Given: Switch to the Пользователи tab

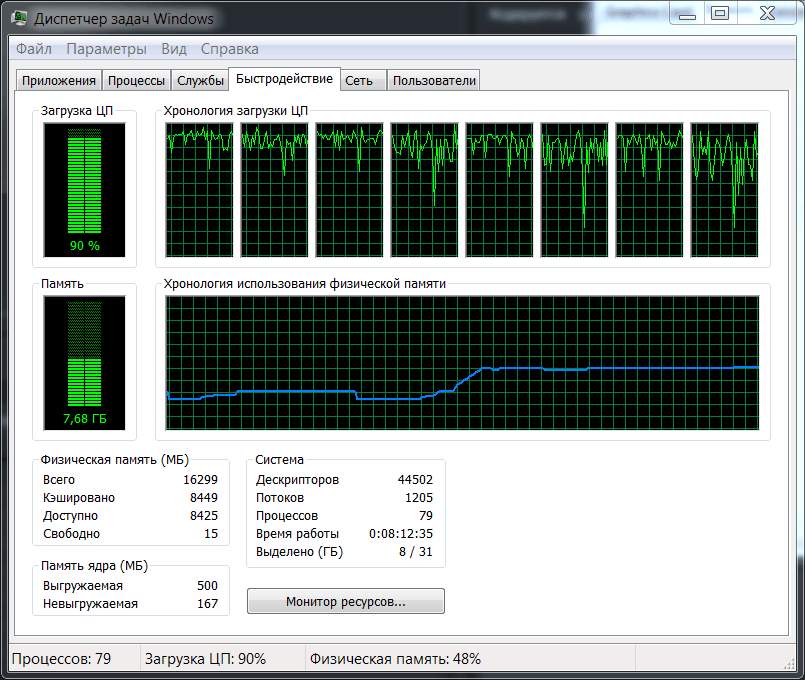Looking at the screenshot, I should point(434,81).
